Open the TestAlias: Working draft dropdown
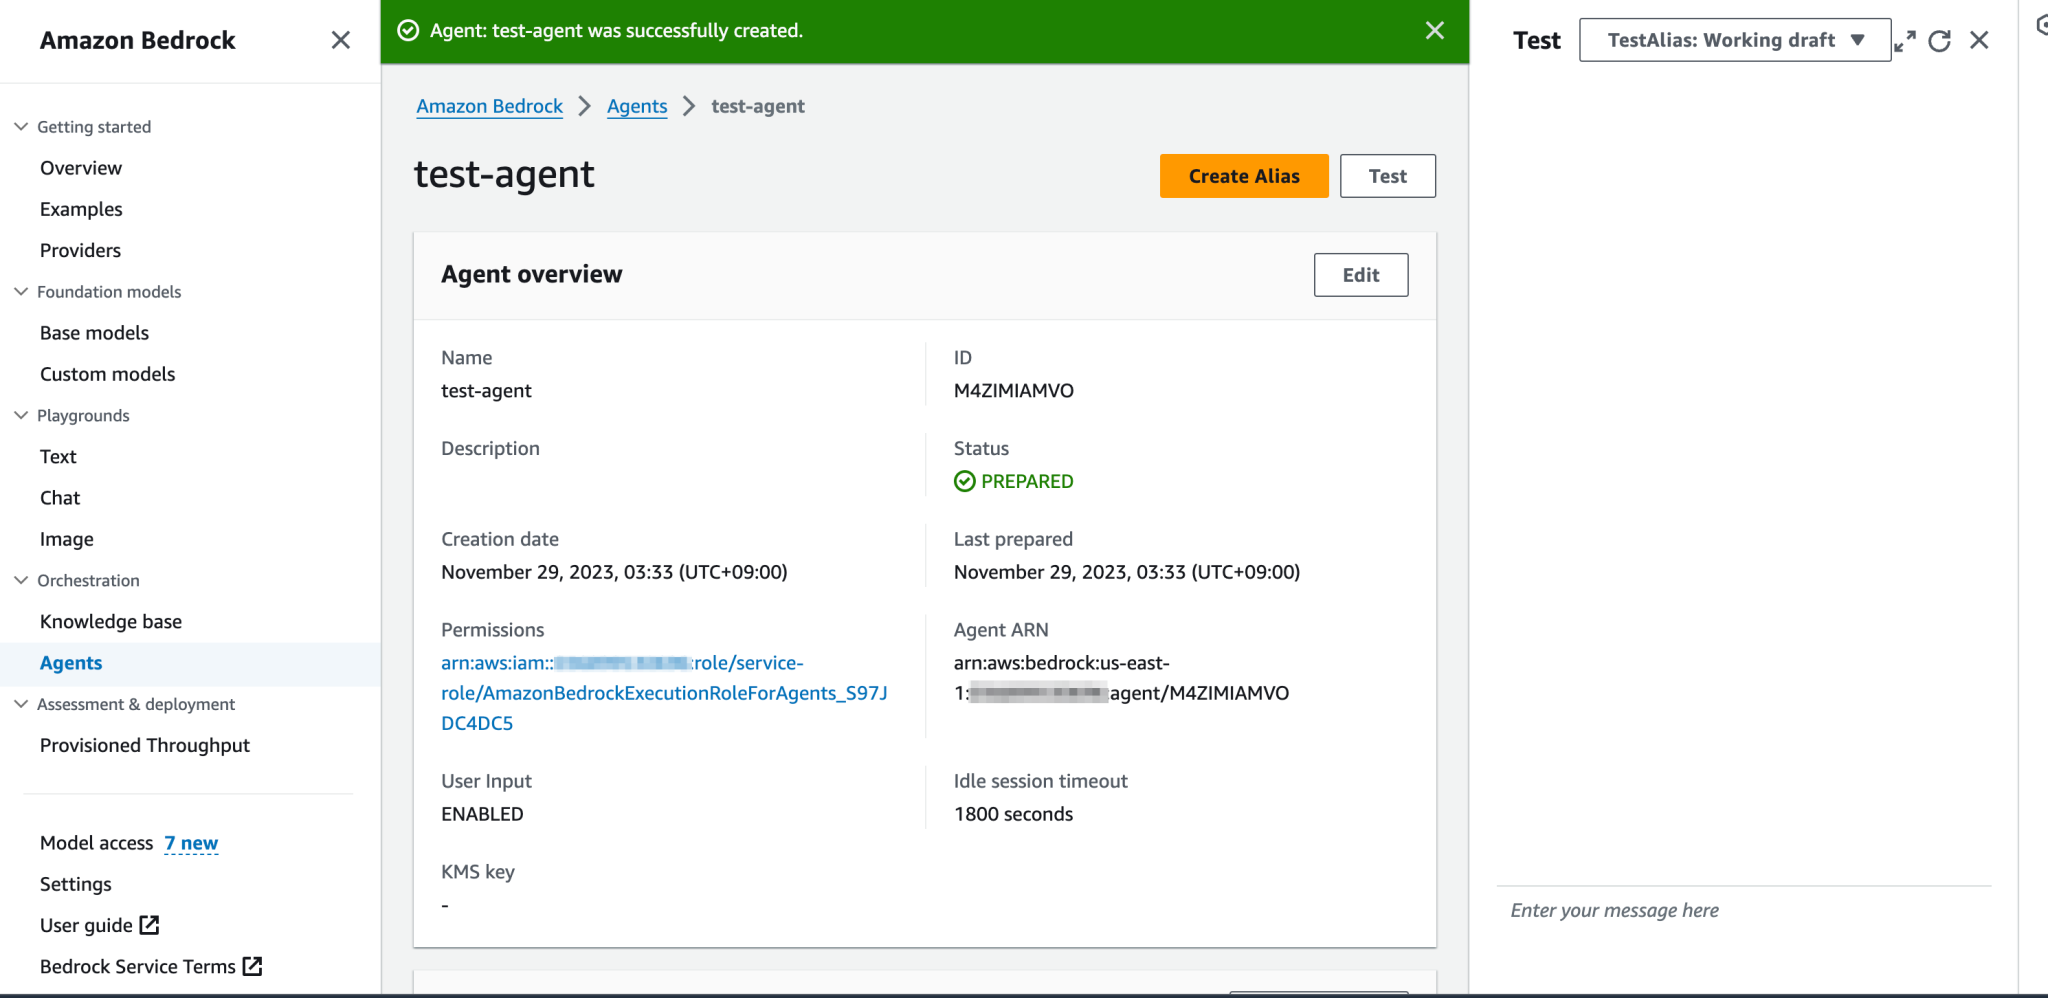The image size is (2048, 998). (x=1734, y=40)
